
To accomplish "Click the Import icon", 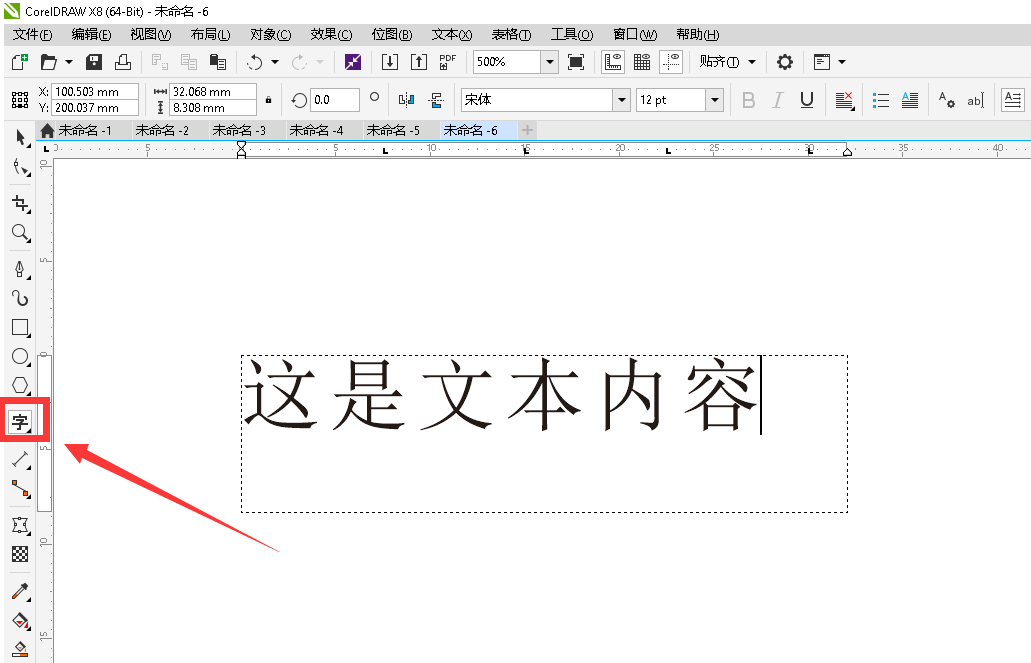I will [x=390, y=62].
